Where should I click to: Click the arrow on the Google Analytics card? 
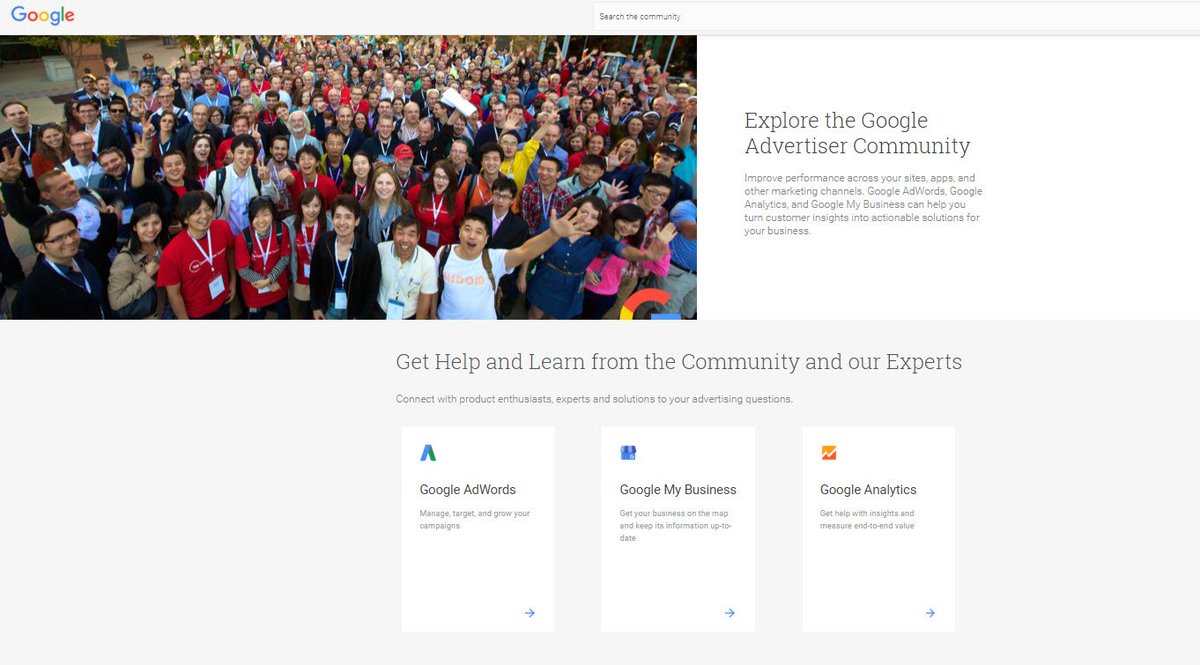pyautogui.click(x=929, y=613)
